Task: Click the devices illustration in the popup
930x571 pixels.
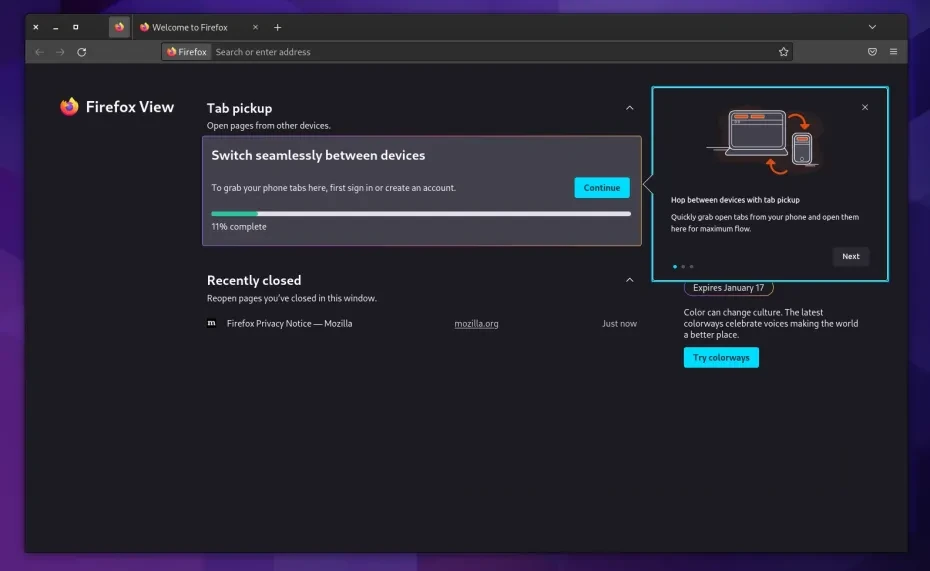Action: coord(765,141)
